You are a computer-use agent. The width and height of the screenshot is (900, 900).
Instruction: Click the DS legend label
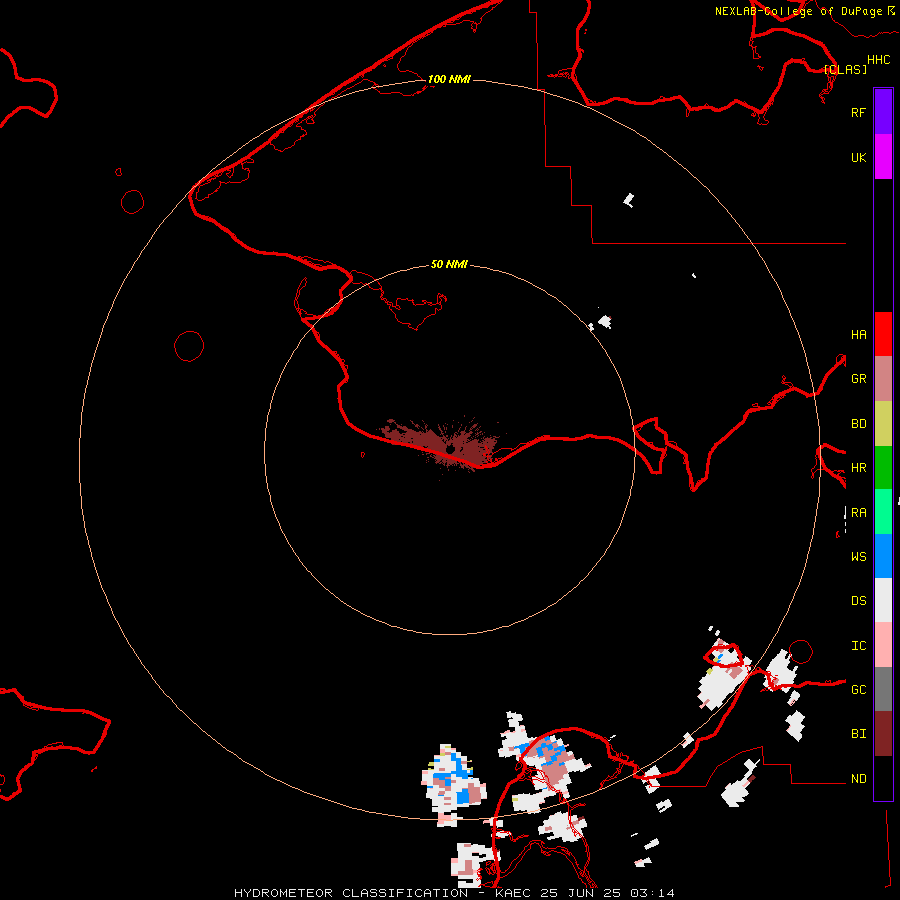point(858,600)
